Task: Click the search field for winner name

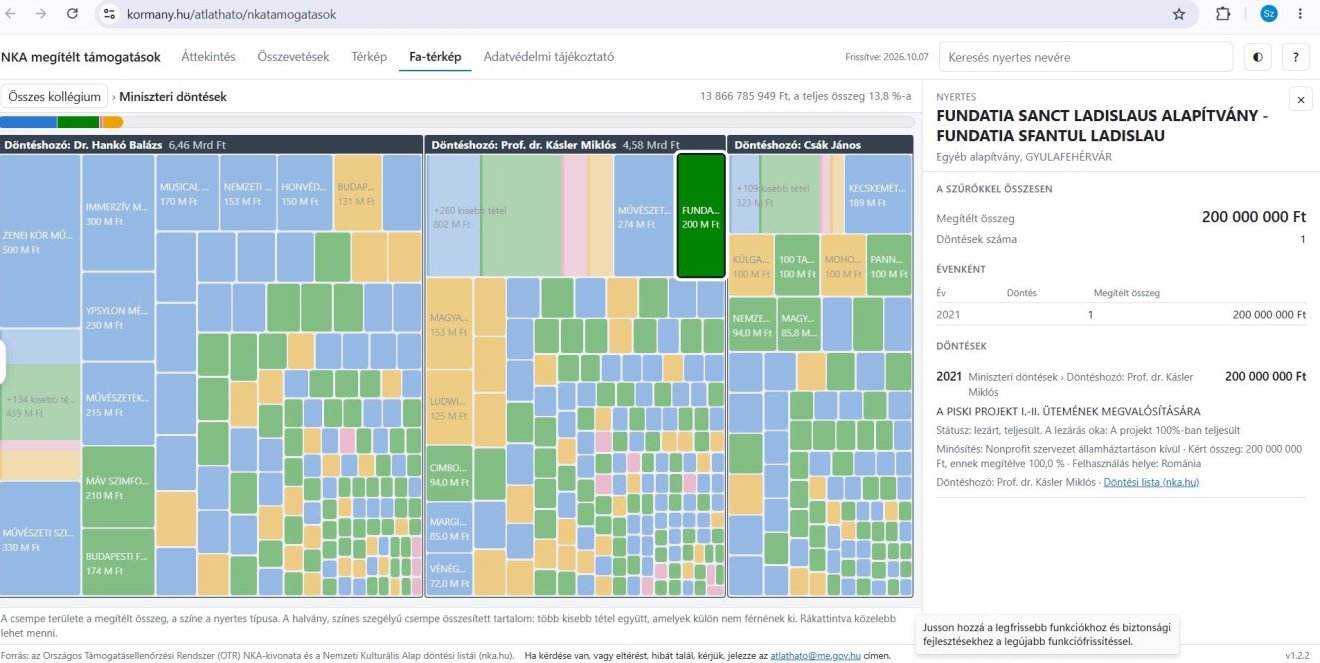Action: coord(1086,57)
